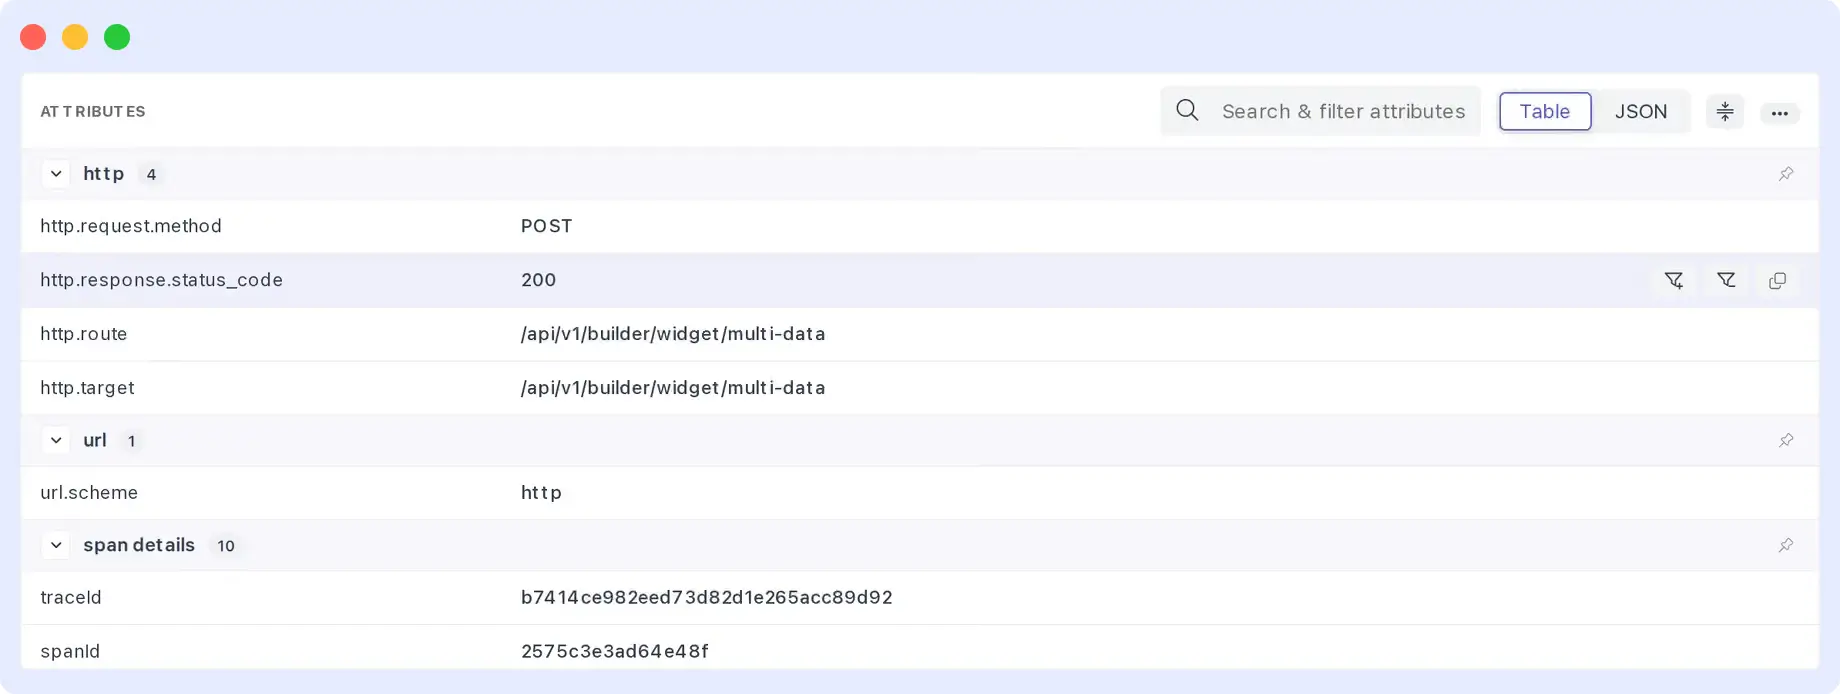Viewport: 1840px width, 694px height.
Task: Click the 200 status value
Action: point(538,280)
